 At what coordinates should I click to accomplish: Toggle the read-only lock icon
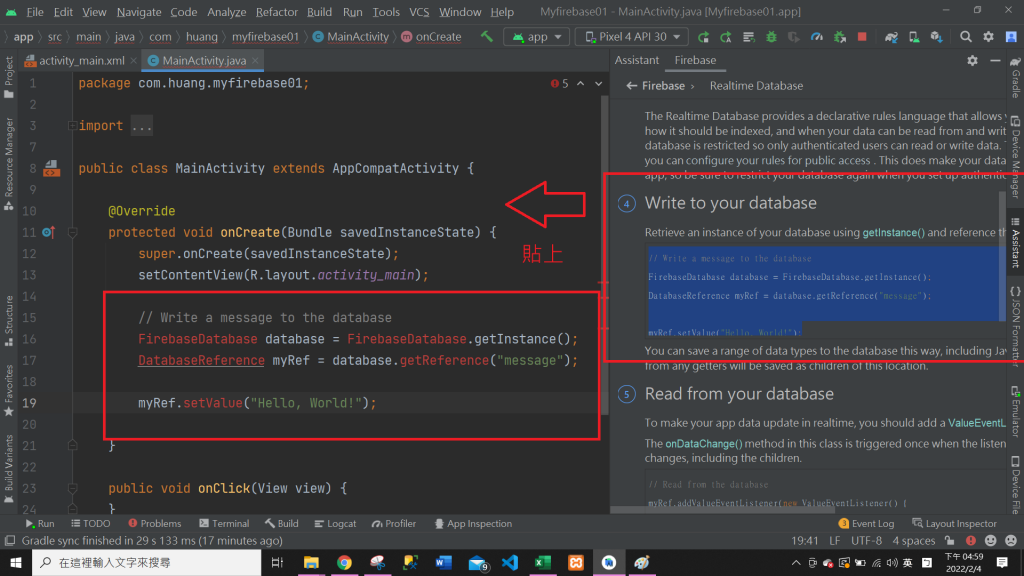point(950,541)
